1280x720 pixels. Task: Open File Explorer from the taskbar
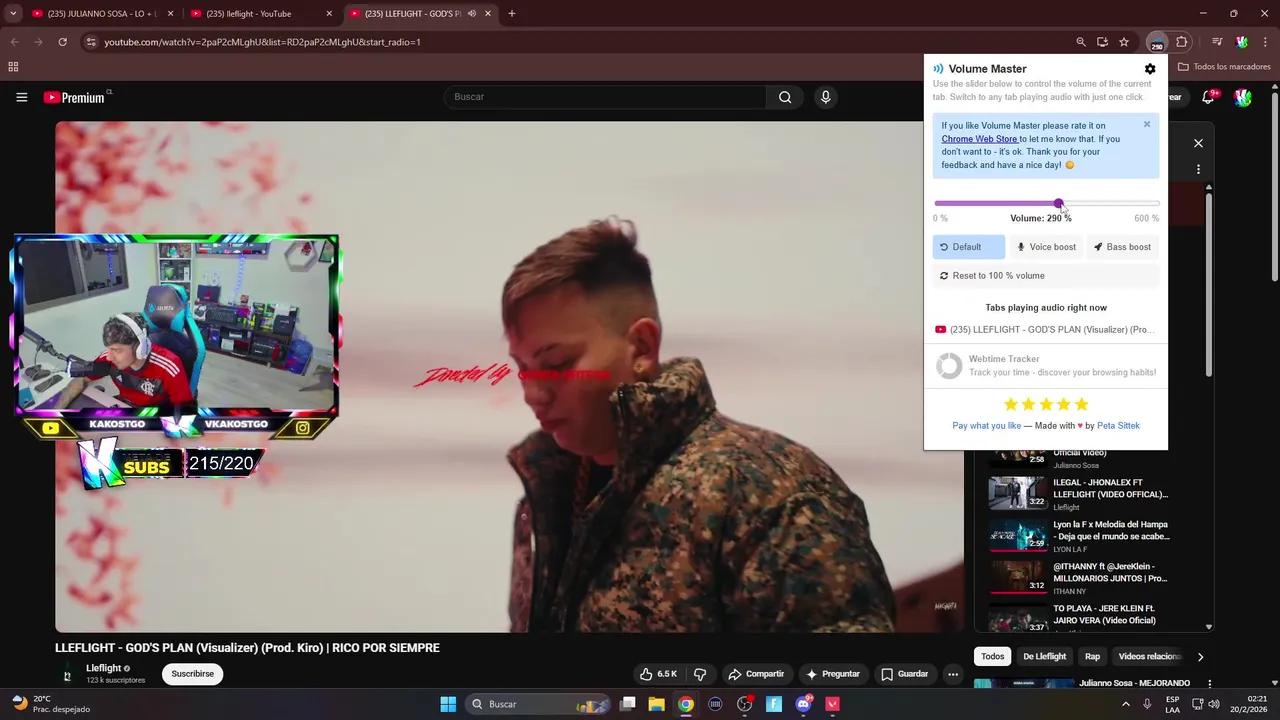coord(656,704)
